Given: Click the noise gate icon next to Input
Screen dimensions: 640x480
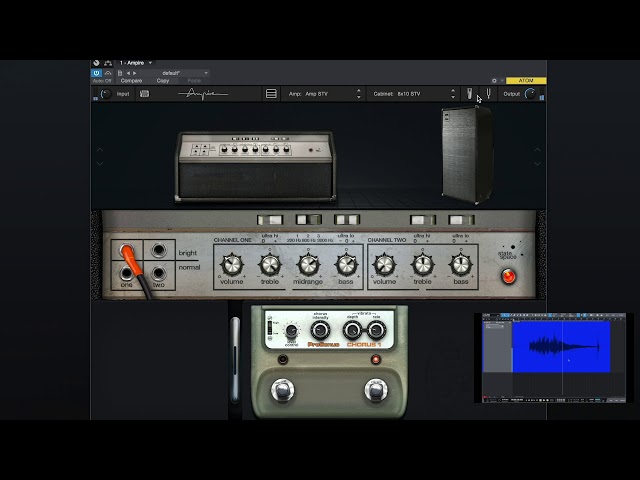Looking at the screenshot, I should click(144, 94).
